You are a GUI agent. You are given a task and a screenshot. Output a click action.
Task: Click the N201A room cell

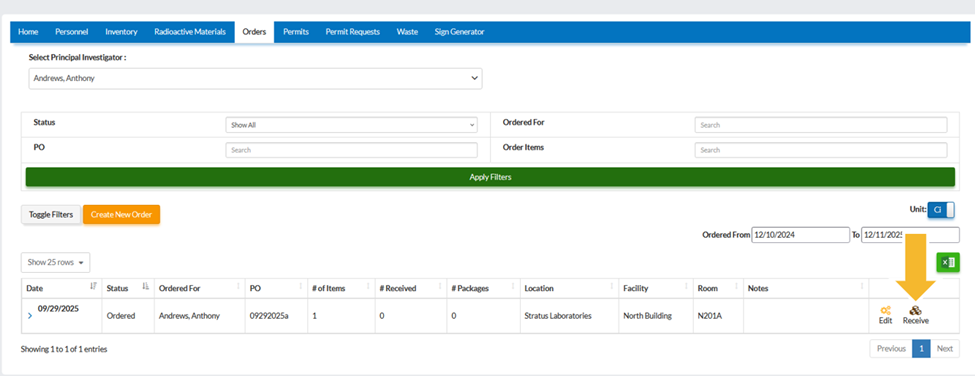pyautogui.click(x=718, y=316)
